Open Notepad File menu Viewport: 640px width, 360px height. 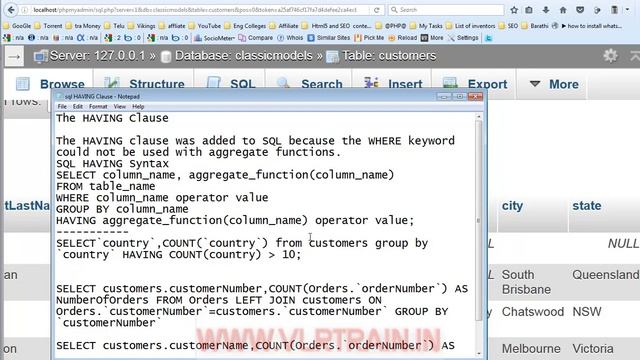[62, 107]
